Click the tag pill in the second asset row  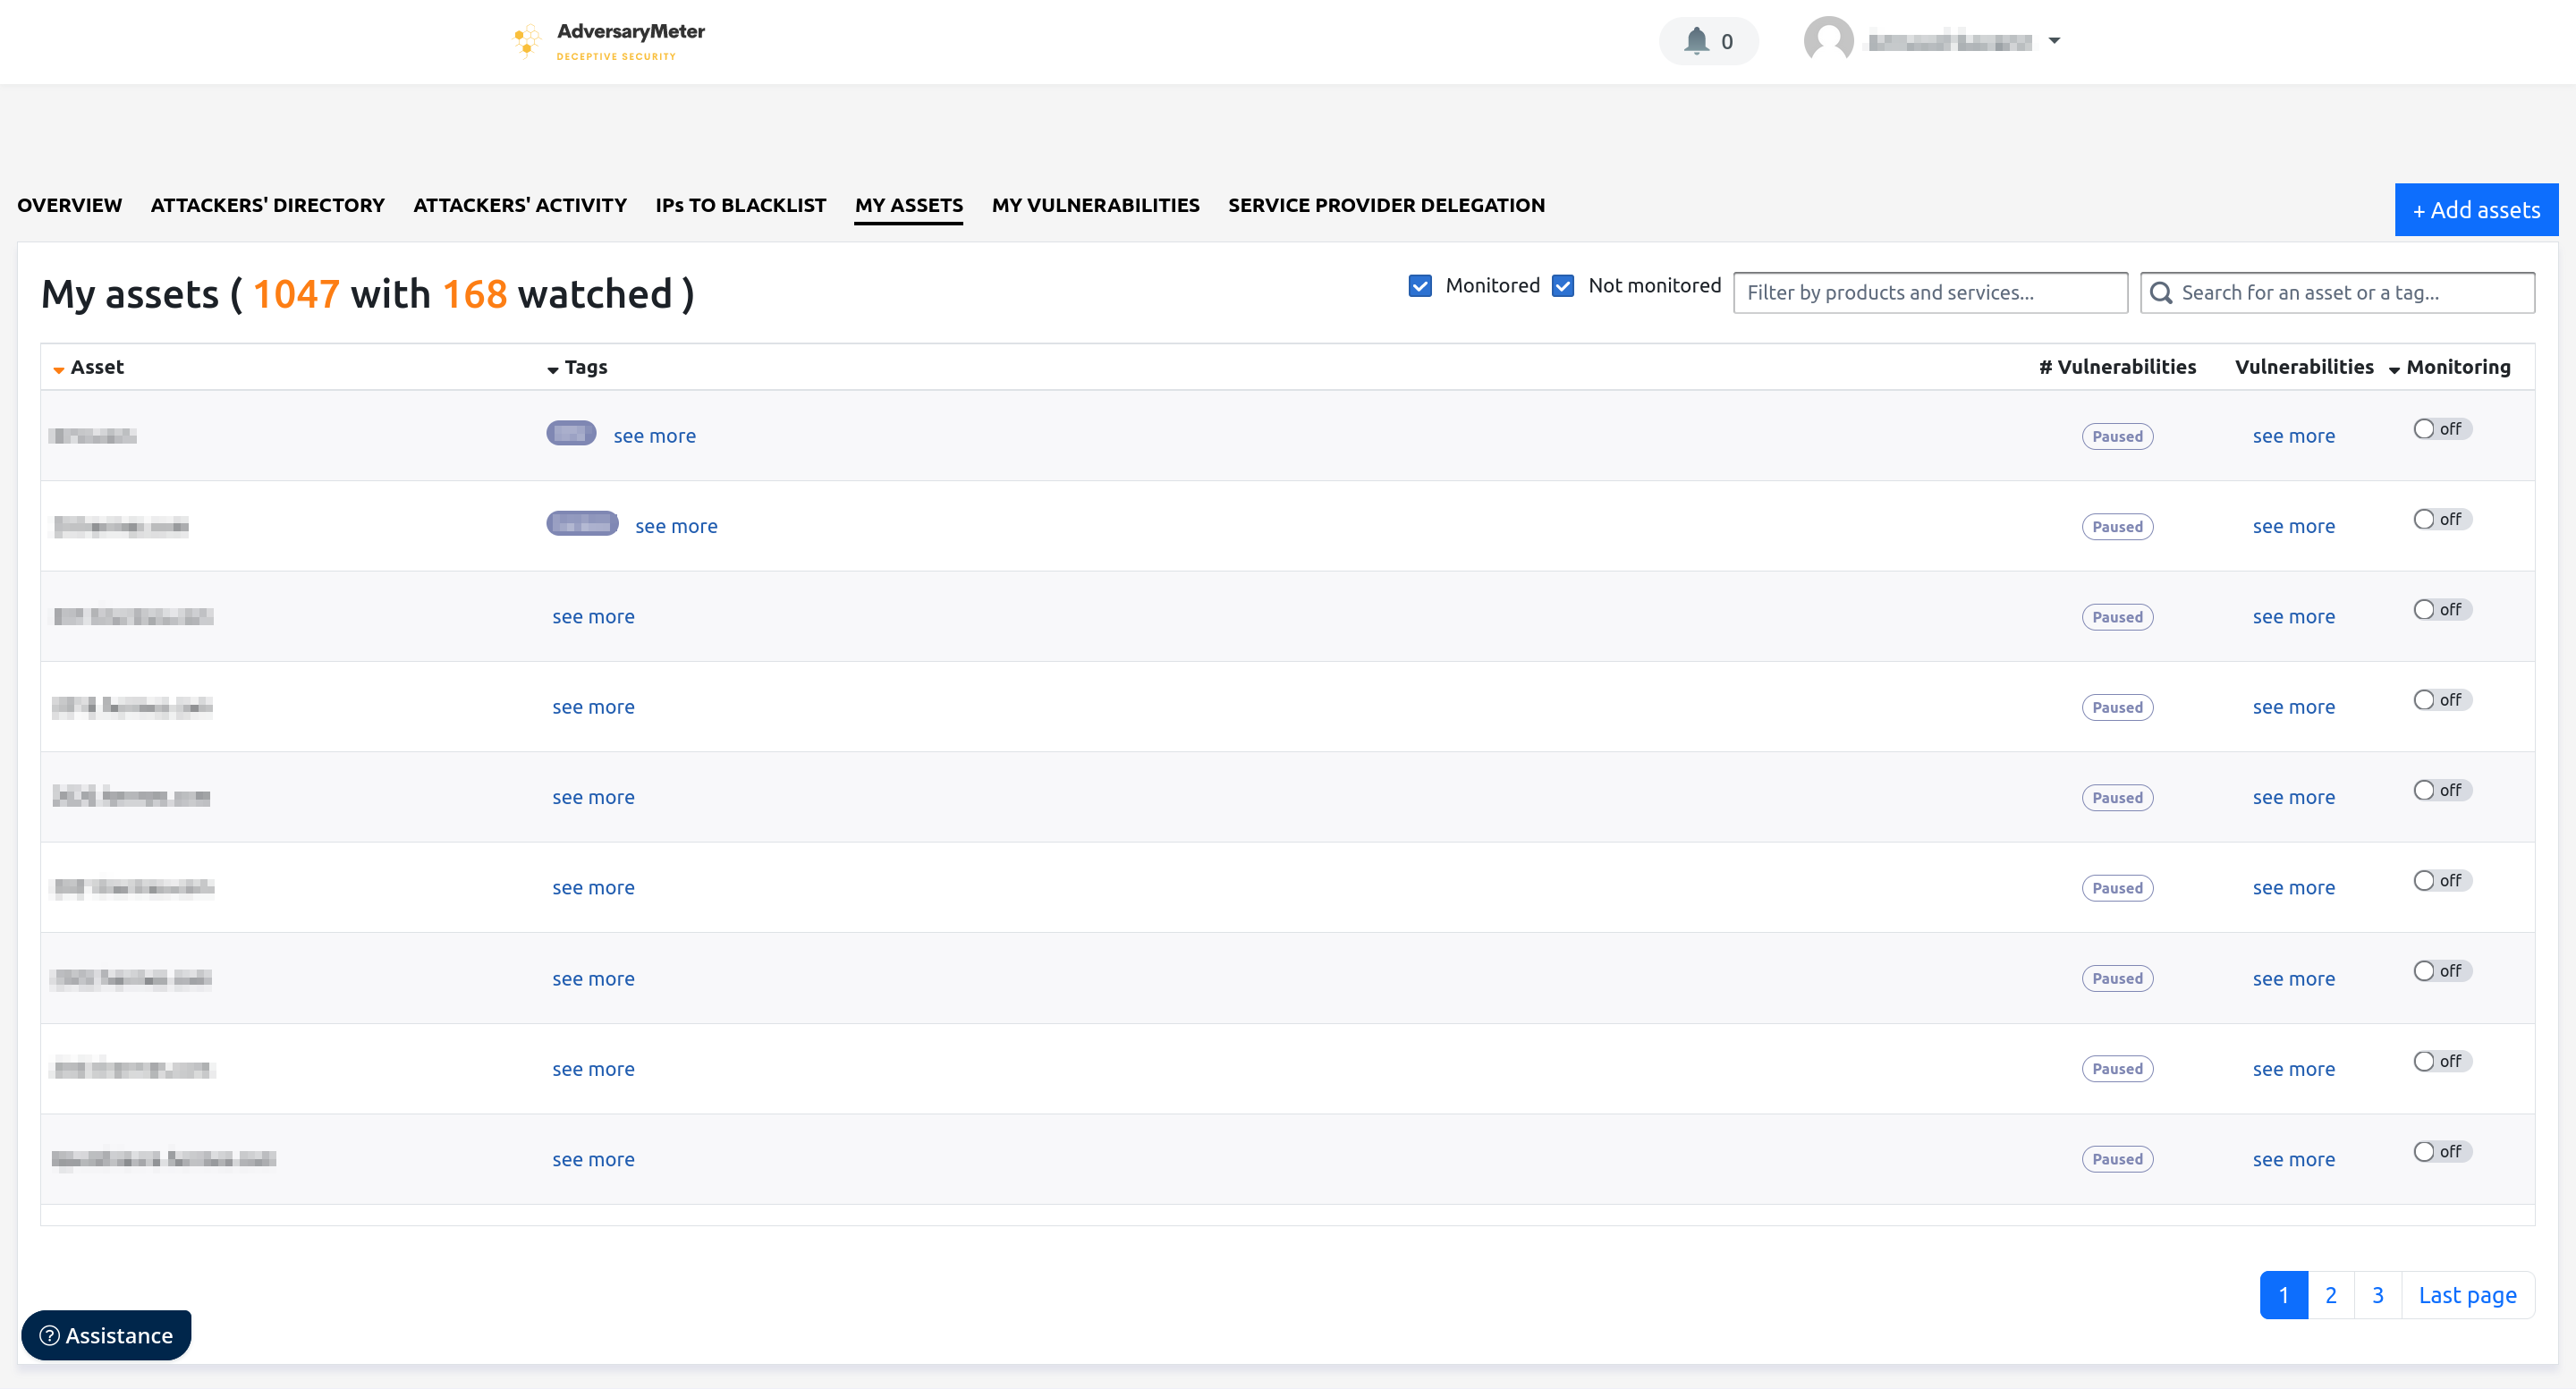pyautogui.click(x=582, y=523)
